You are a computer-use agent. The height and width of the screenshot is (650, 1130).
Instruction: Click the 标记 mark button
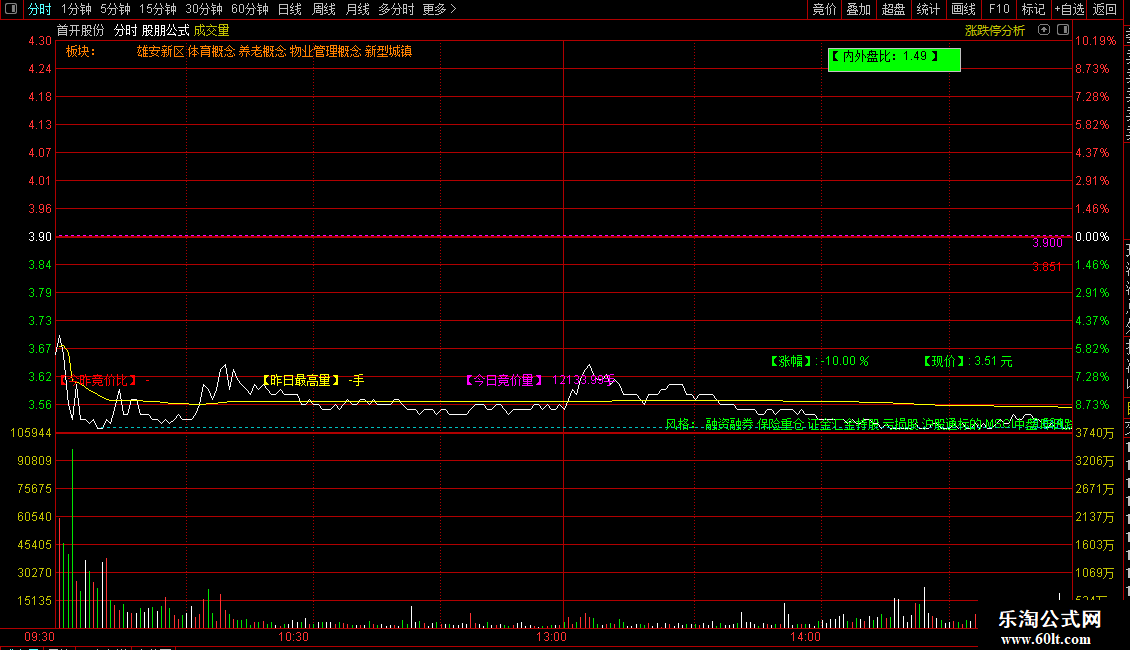[x=1033, y=9]
